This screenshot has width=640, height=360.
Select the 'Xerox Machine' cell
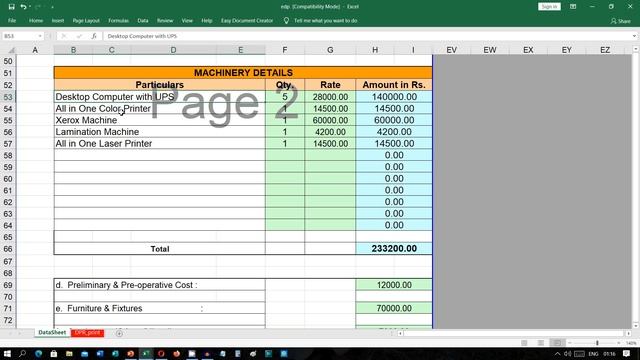pyautogui.click(x=159, y=120)
